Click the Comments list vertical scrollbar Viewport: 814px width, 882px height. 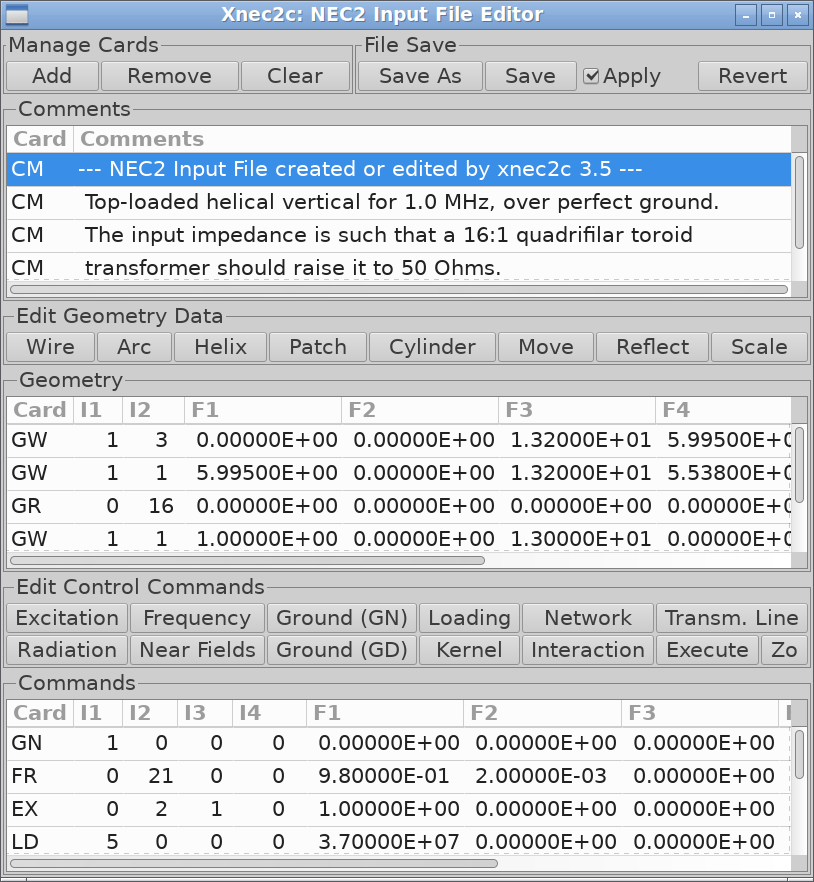pyautogui.click(x=799, y=202)
